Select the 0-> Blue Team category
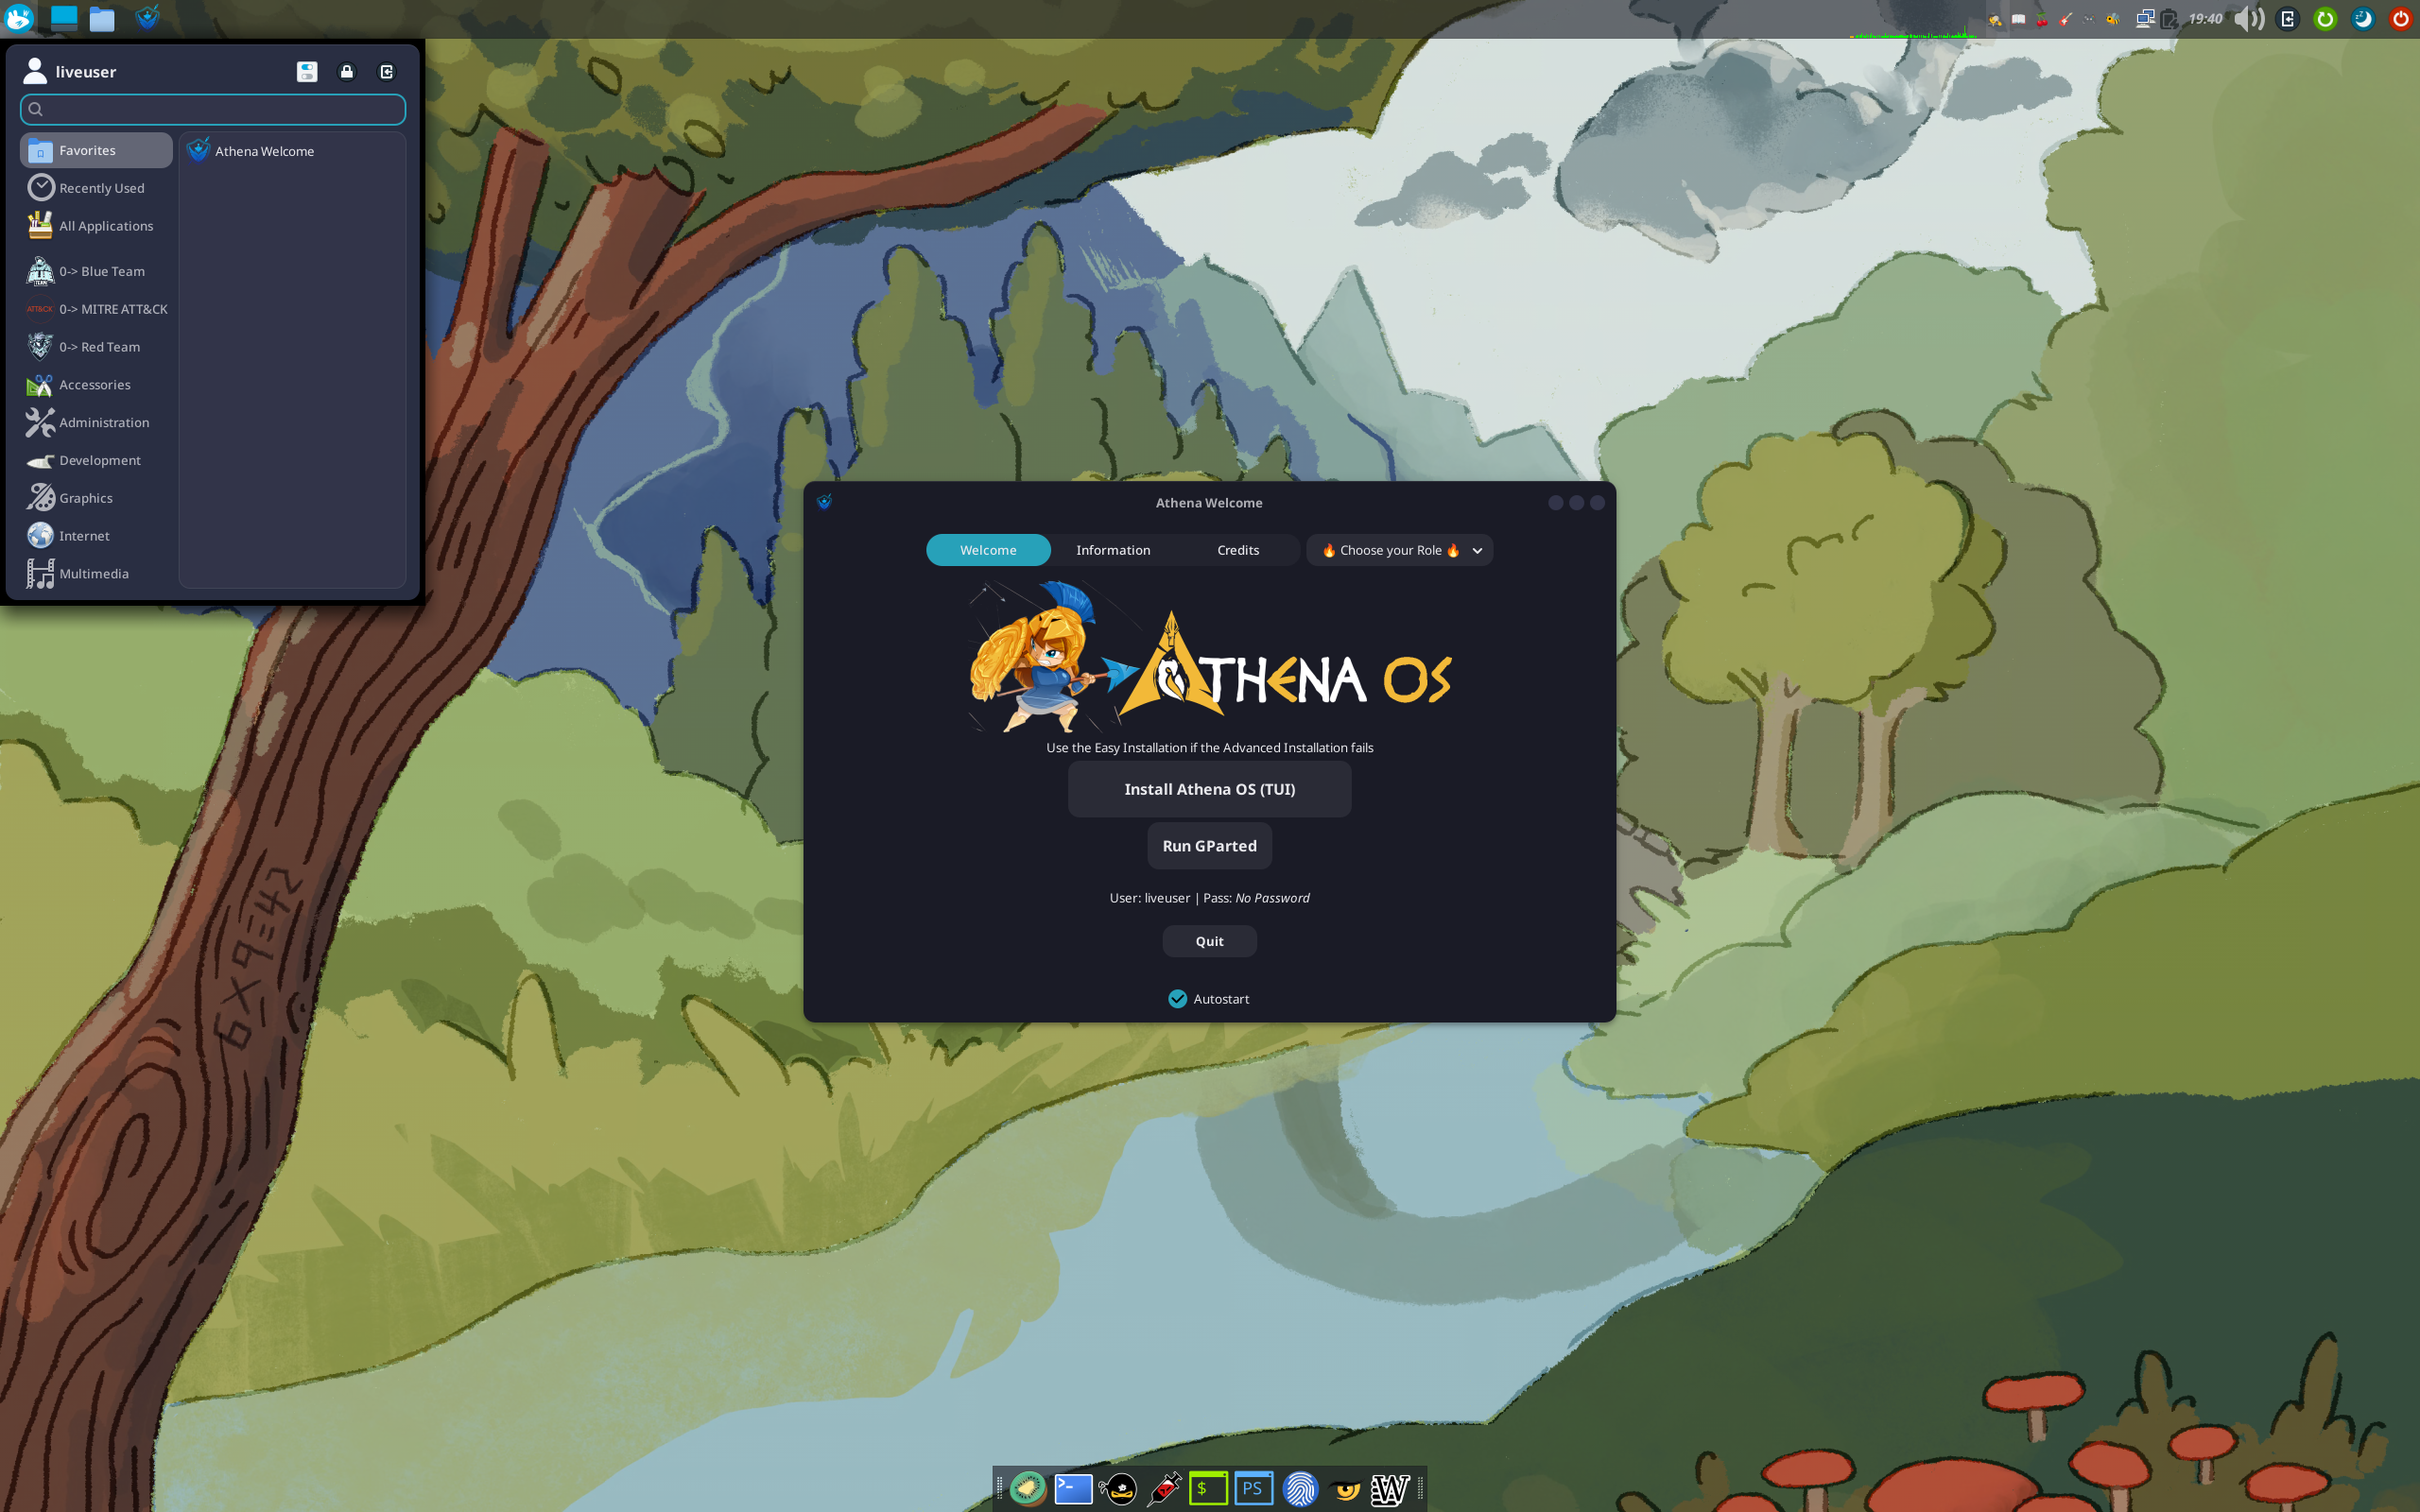 [96, 271]
